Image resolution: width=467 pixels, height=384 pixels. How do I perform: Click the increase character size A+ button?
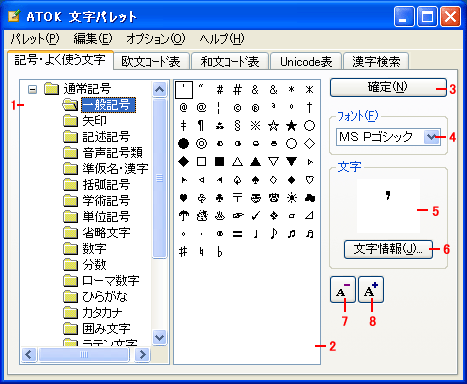pyautogui.click(x=371, y=289)
